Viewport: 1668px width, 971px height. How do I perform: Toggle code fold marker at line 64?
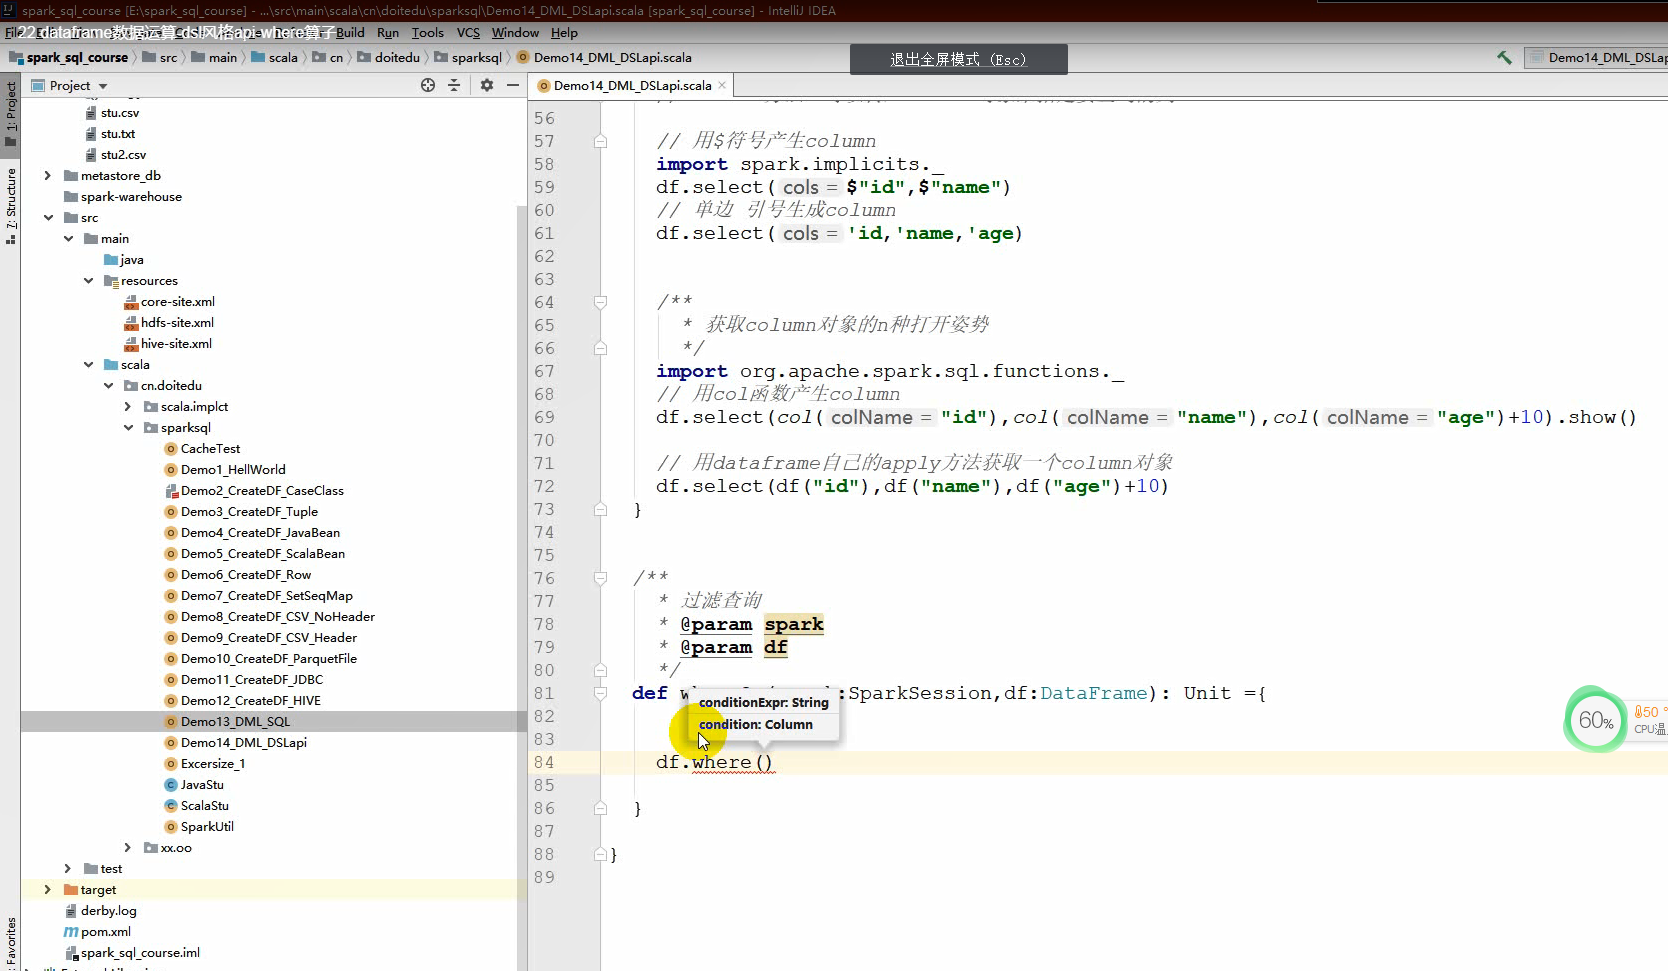pyautogui.click(x=600, y=302)
